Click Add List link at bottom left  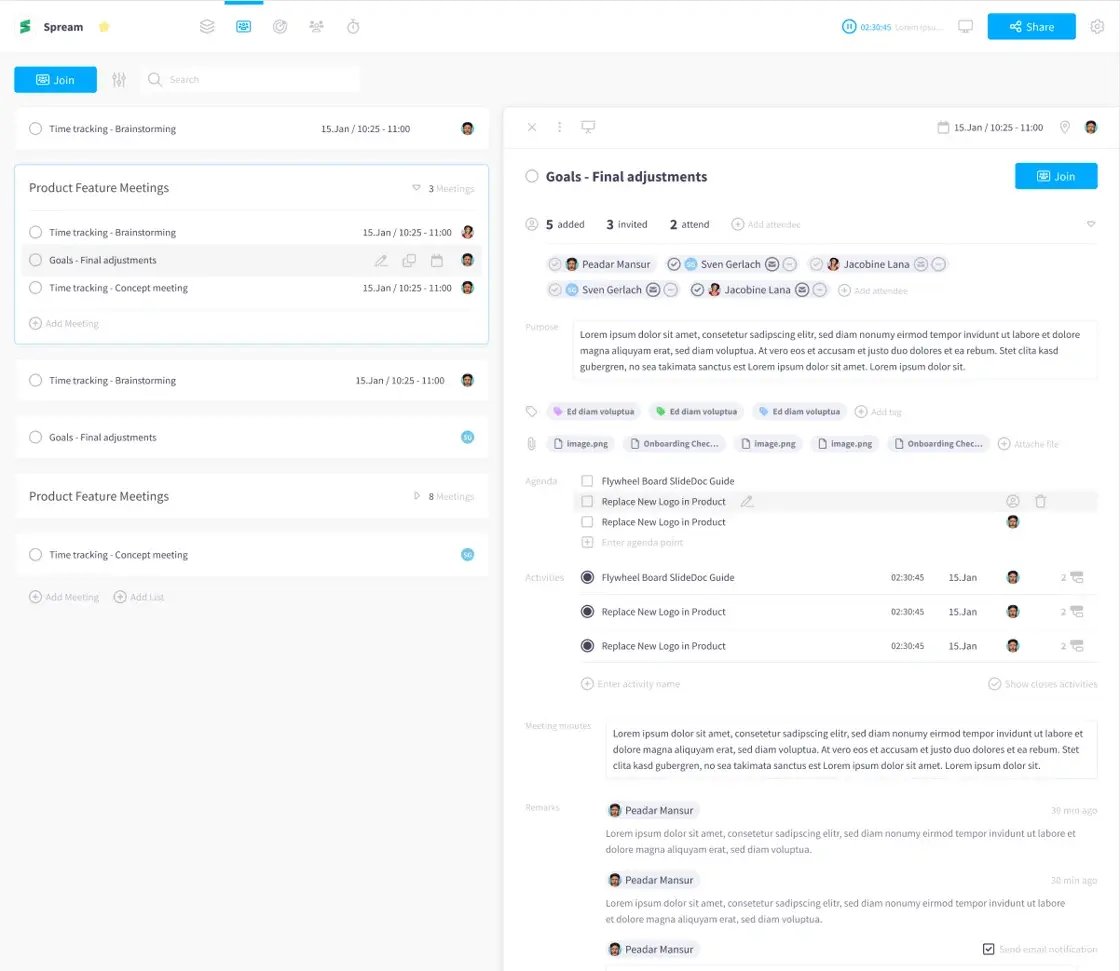139,597
